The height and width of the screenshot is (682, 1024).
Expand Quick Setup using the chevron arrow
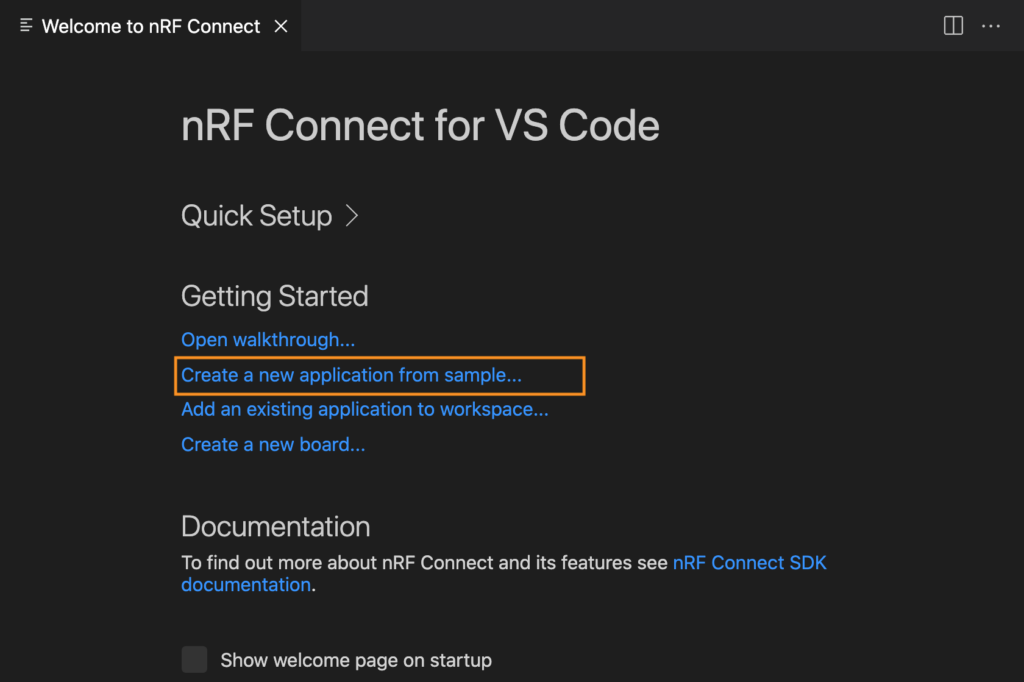pyautogui.click(x=352, y=216)
